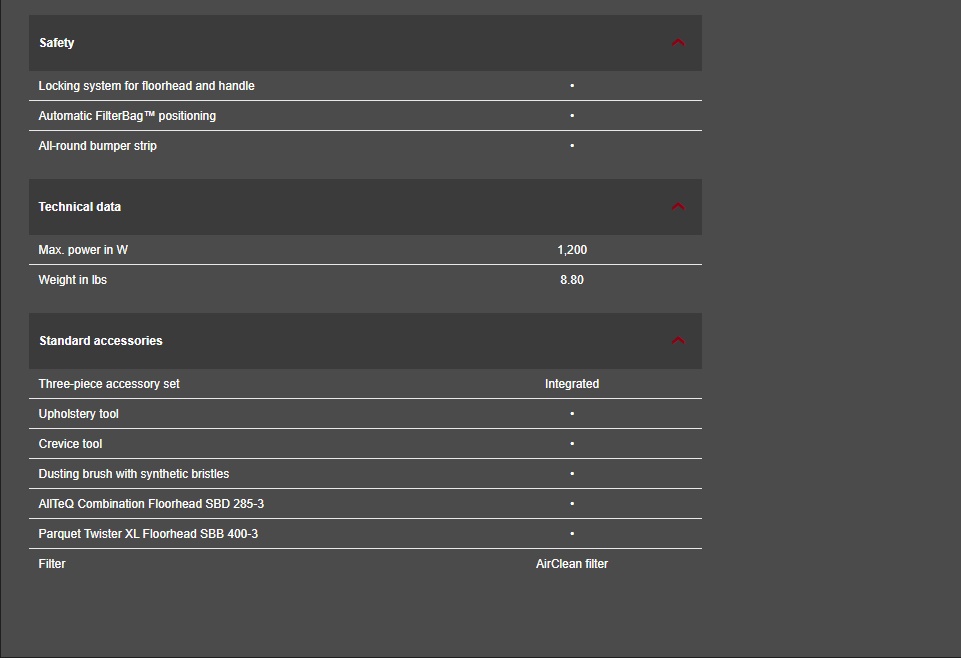
Task: Click Automatic FilterBag positioning label
Action: (x=127, y=116)
